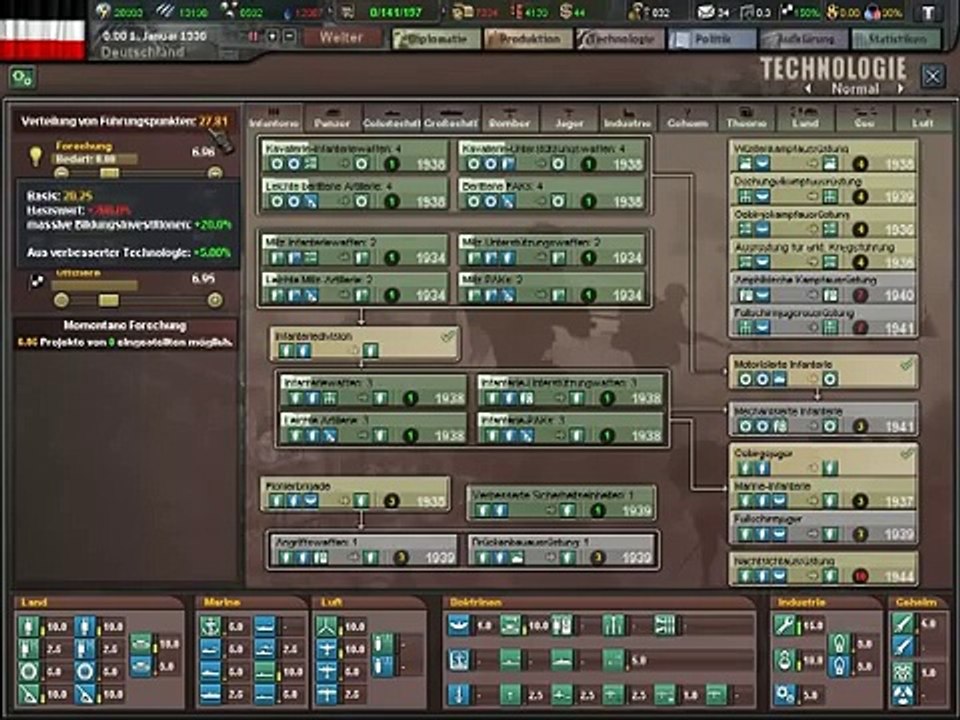Select the Wüstenkampfausrüstung technology entry
The image size is (960, 720).
[823, 156]
